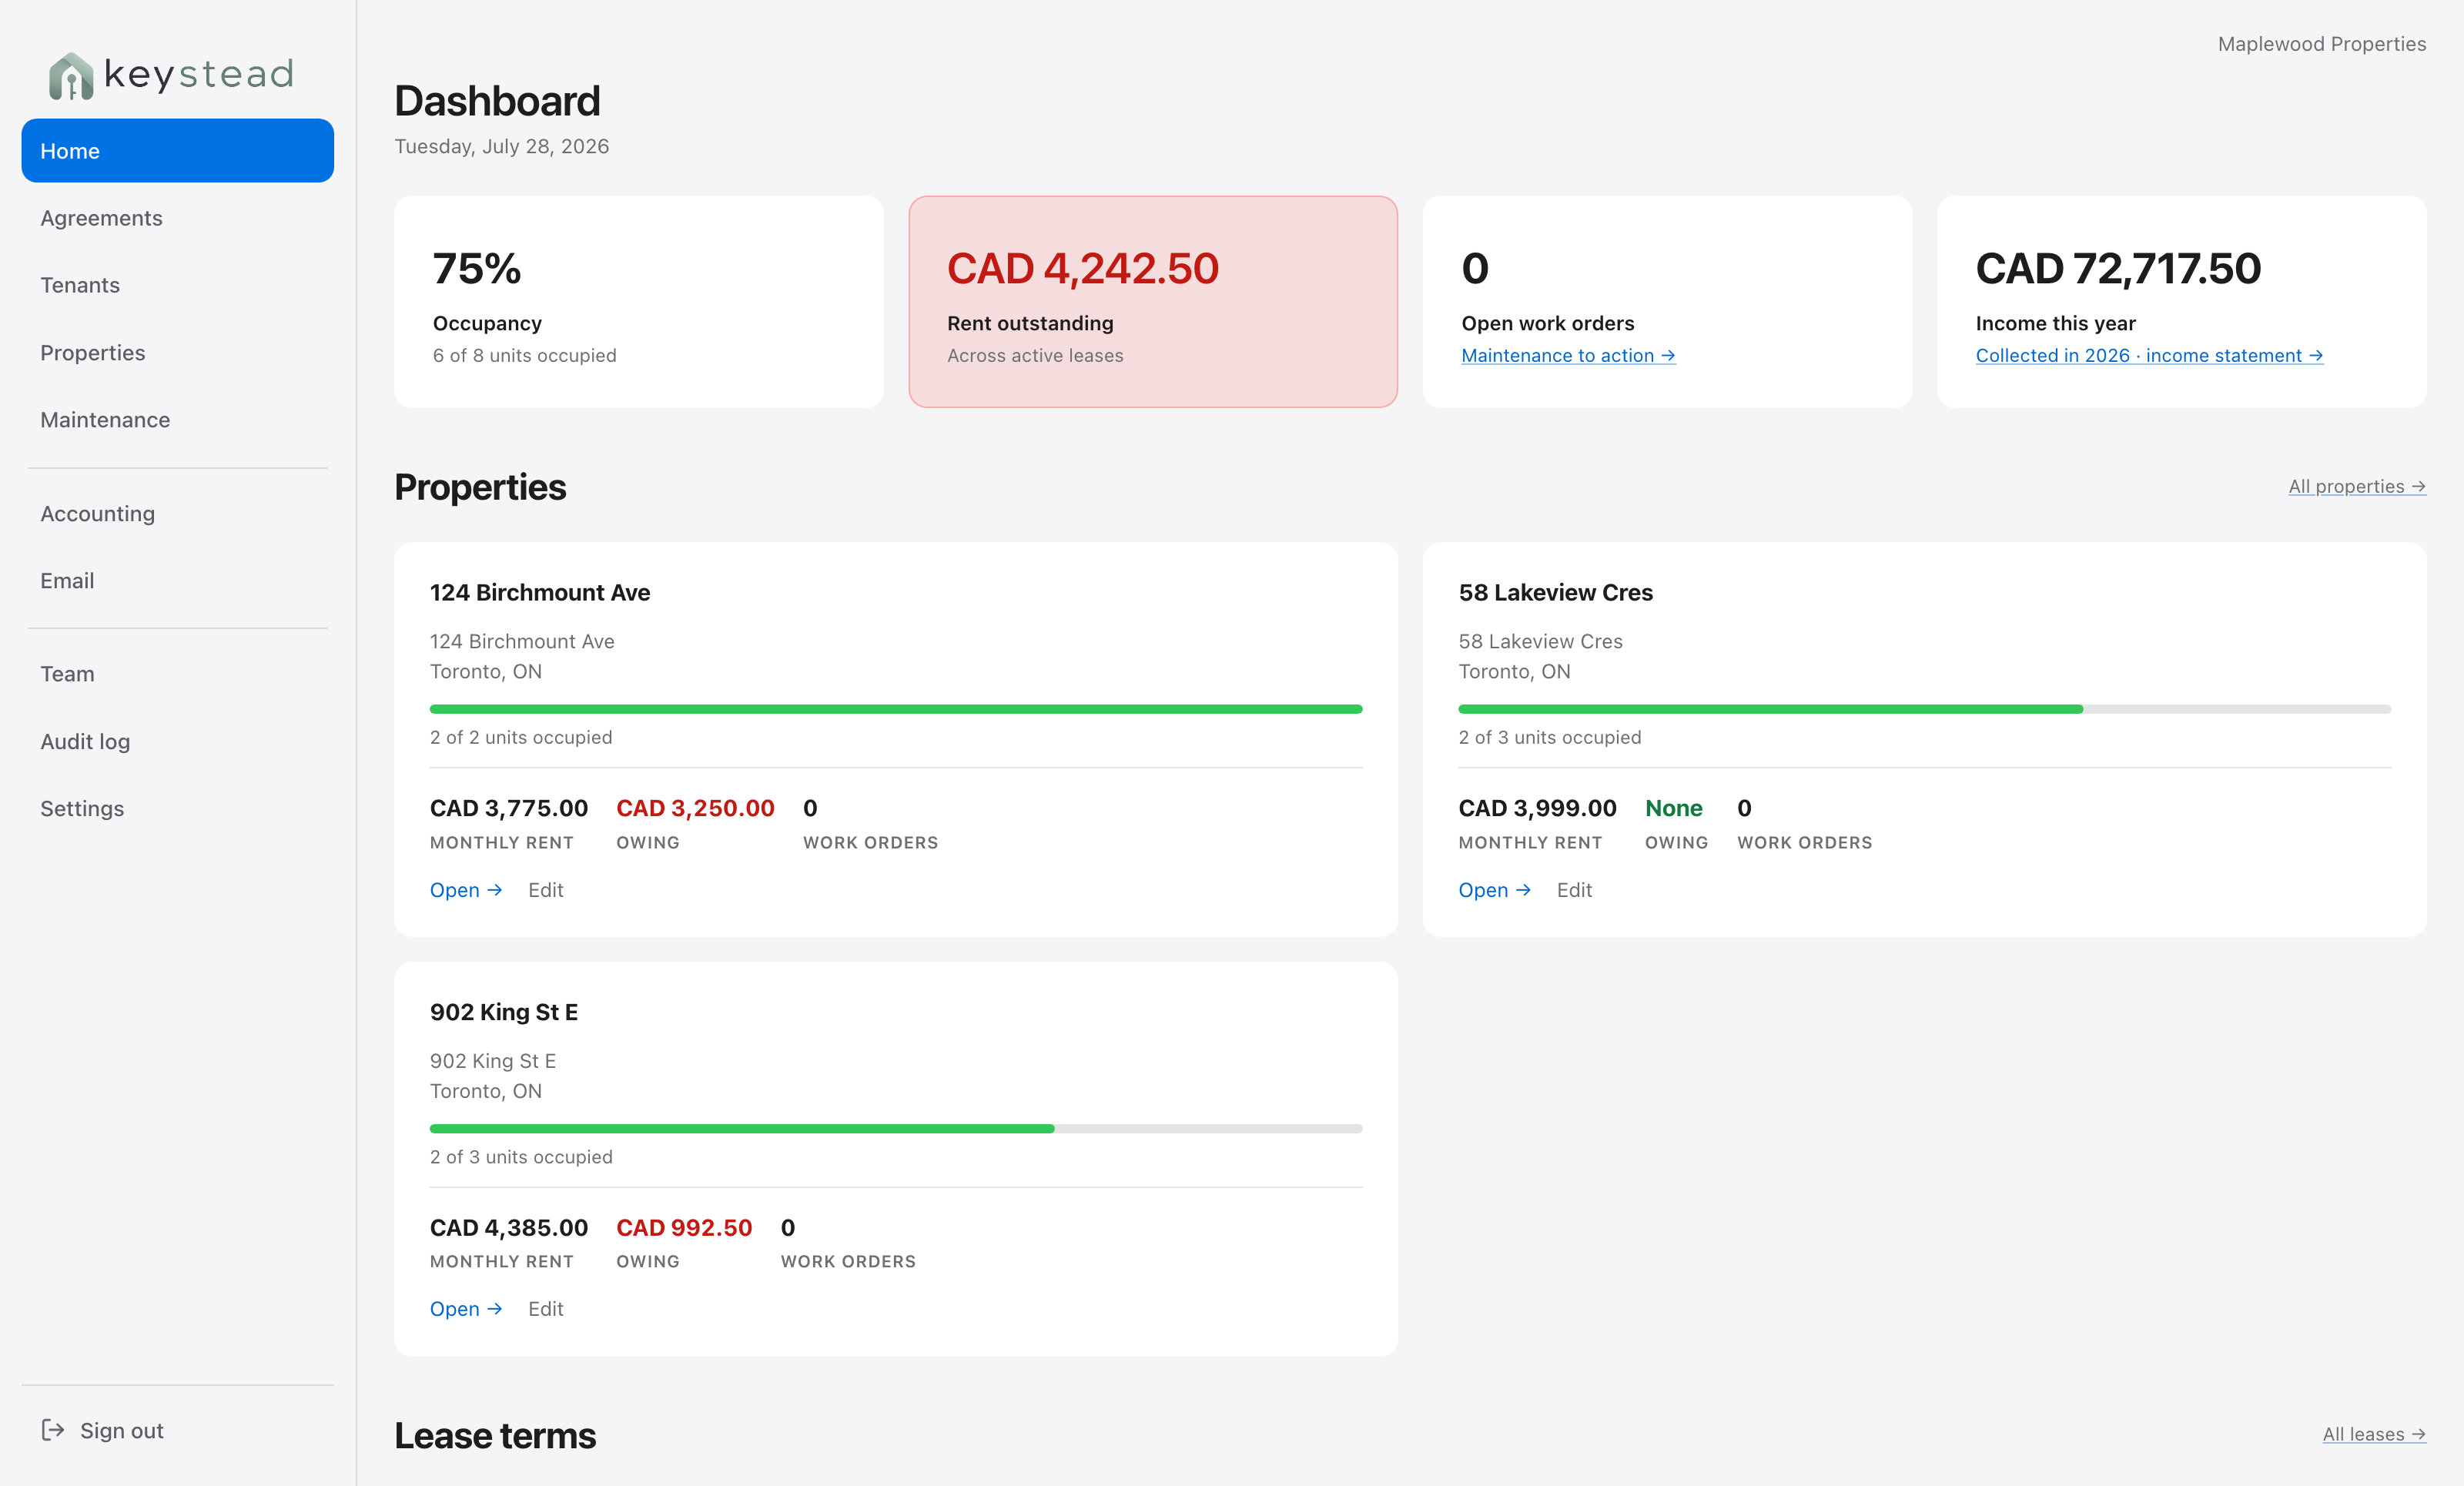Image resolution: width=2464 pixels, height=1486 pixels.
Task: Click the Maplewood Properties account name
Action: [x=2322, y=44]
